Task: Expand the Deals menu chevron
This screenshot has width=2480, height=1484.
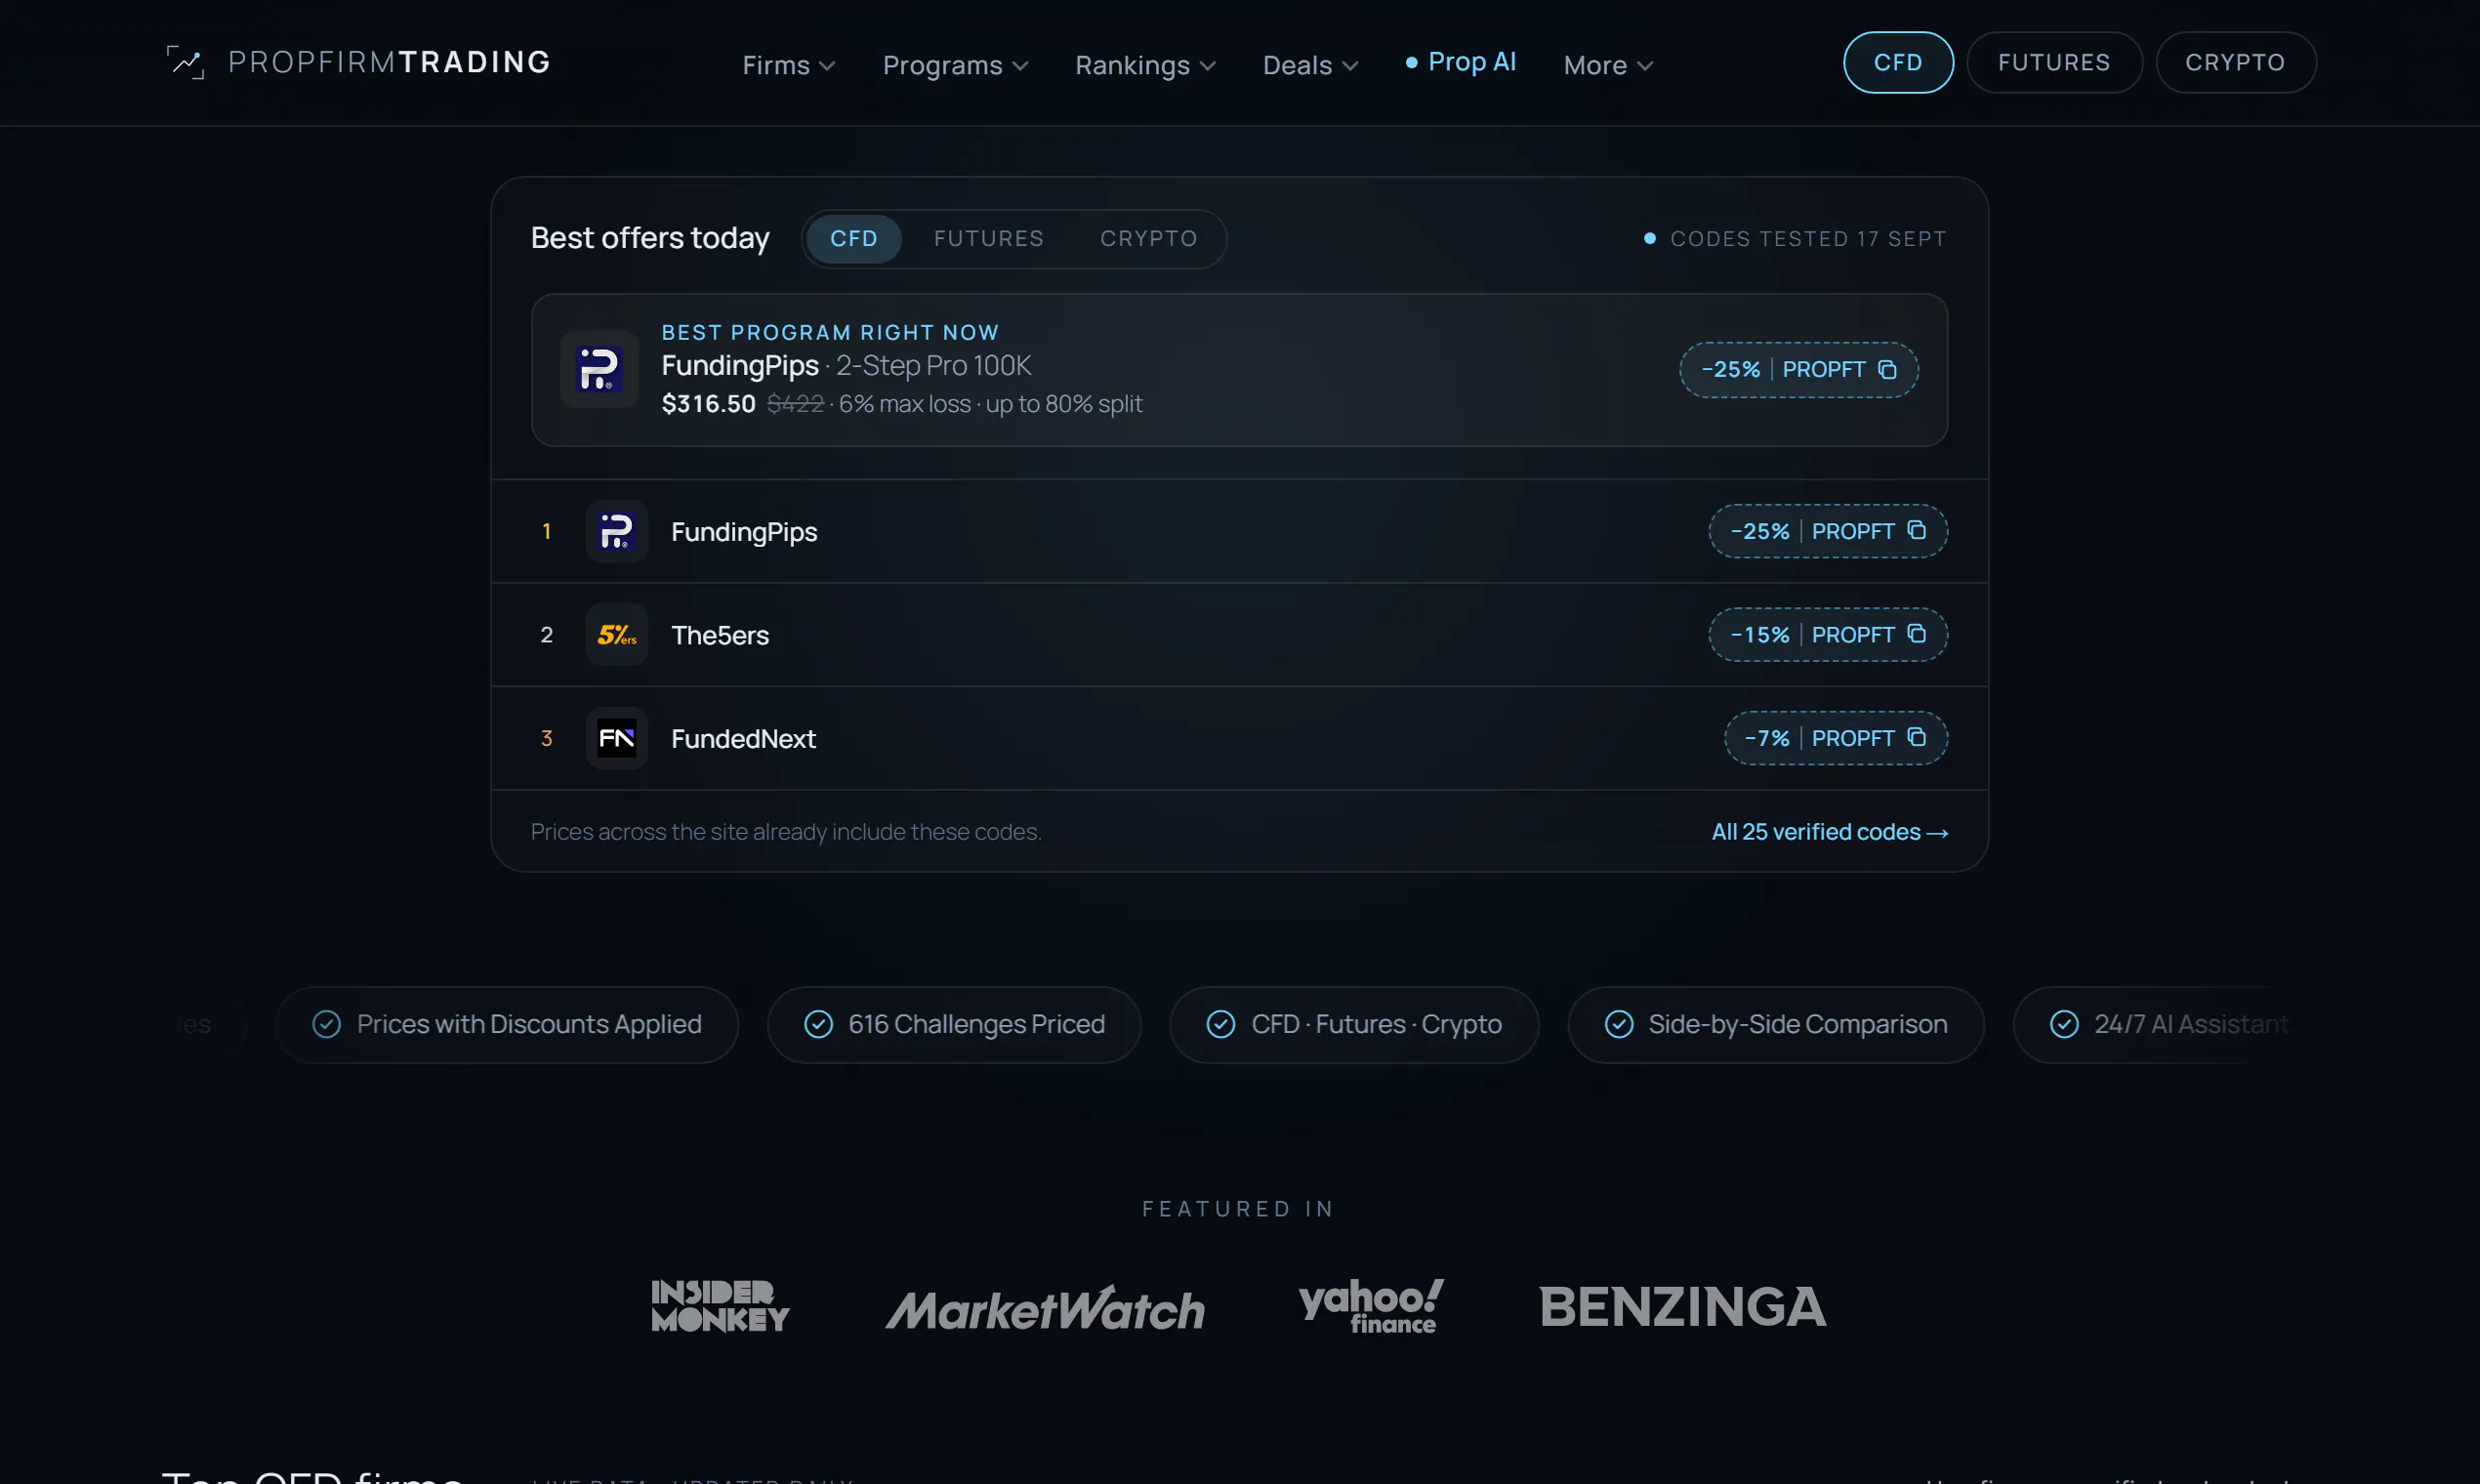Action: [x=1350, y=66]
